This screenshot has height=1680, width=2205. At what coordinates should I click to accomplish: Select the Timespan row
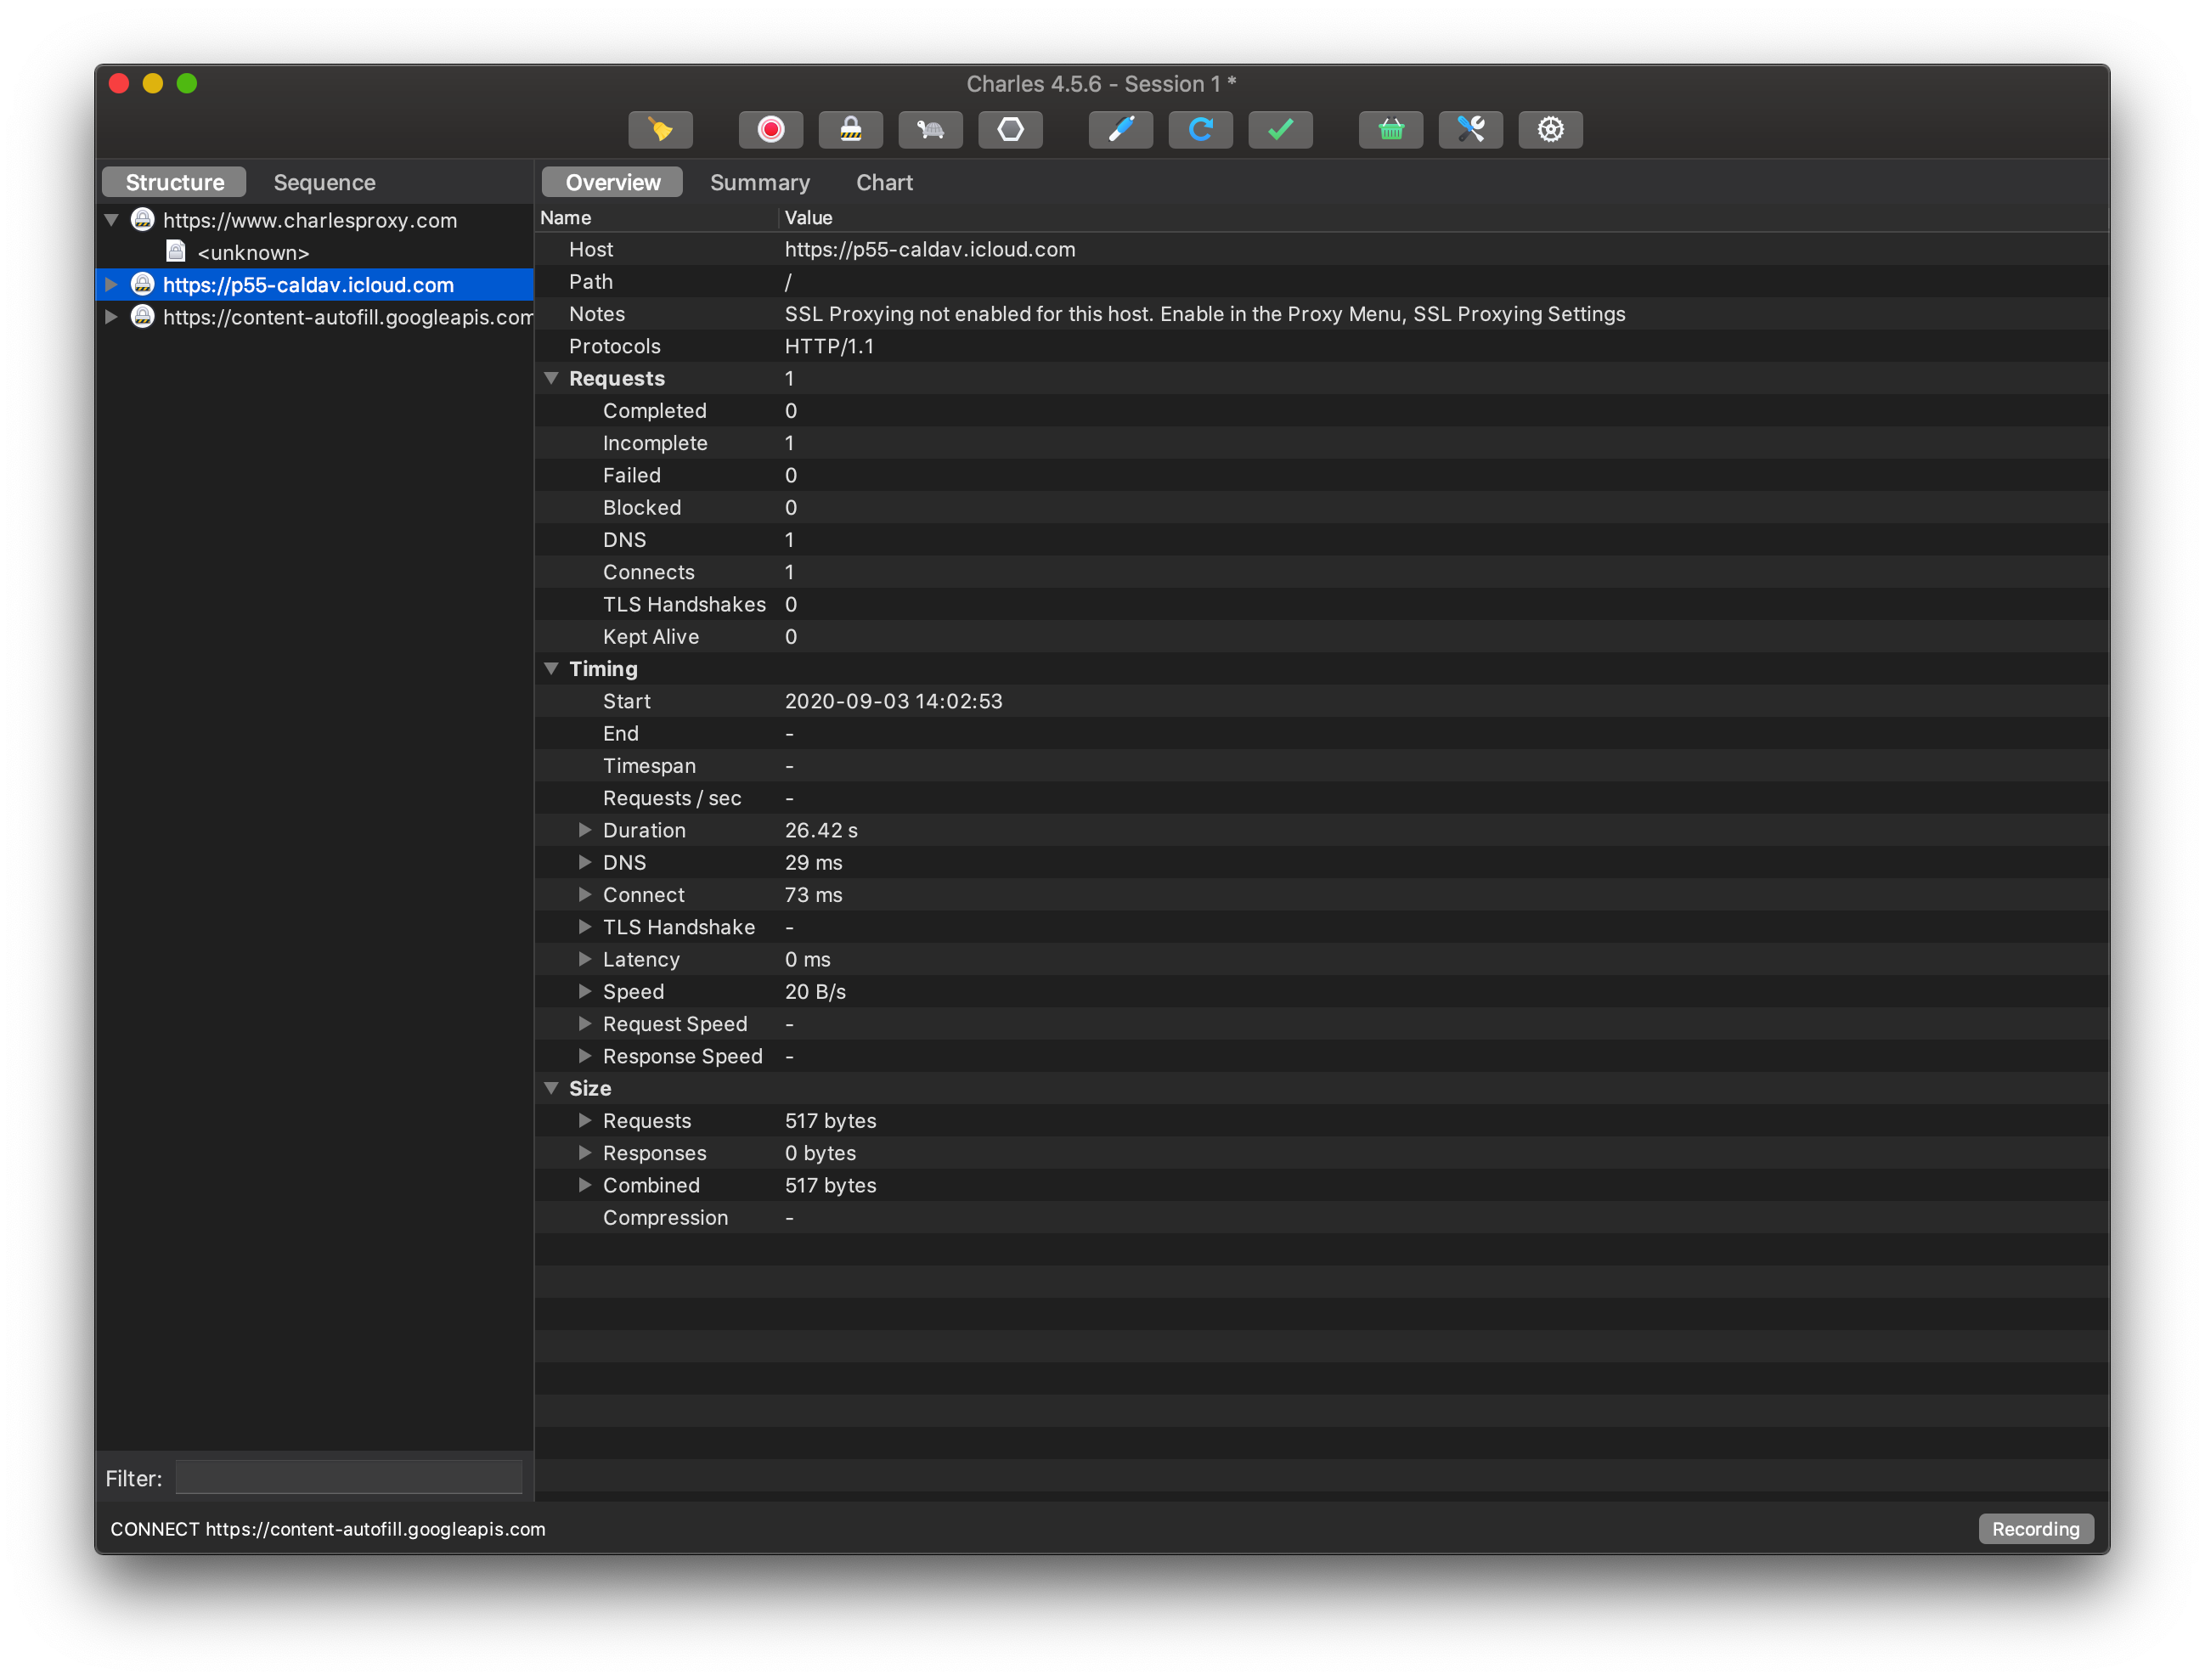pyautogui.click(x=1322, y=765)
